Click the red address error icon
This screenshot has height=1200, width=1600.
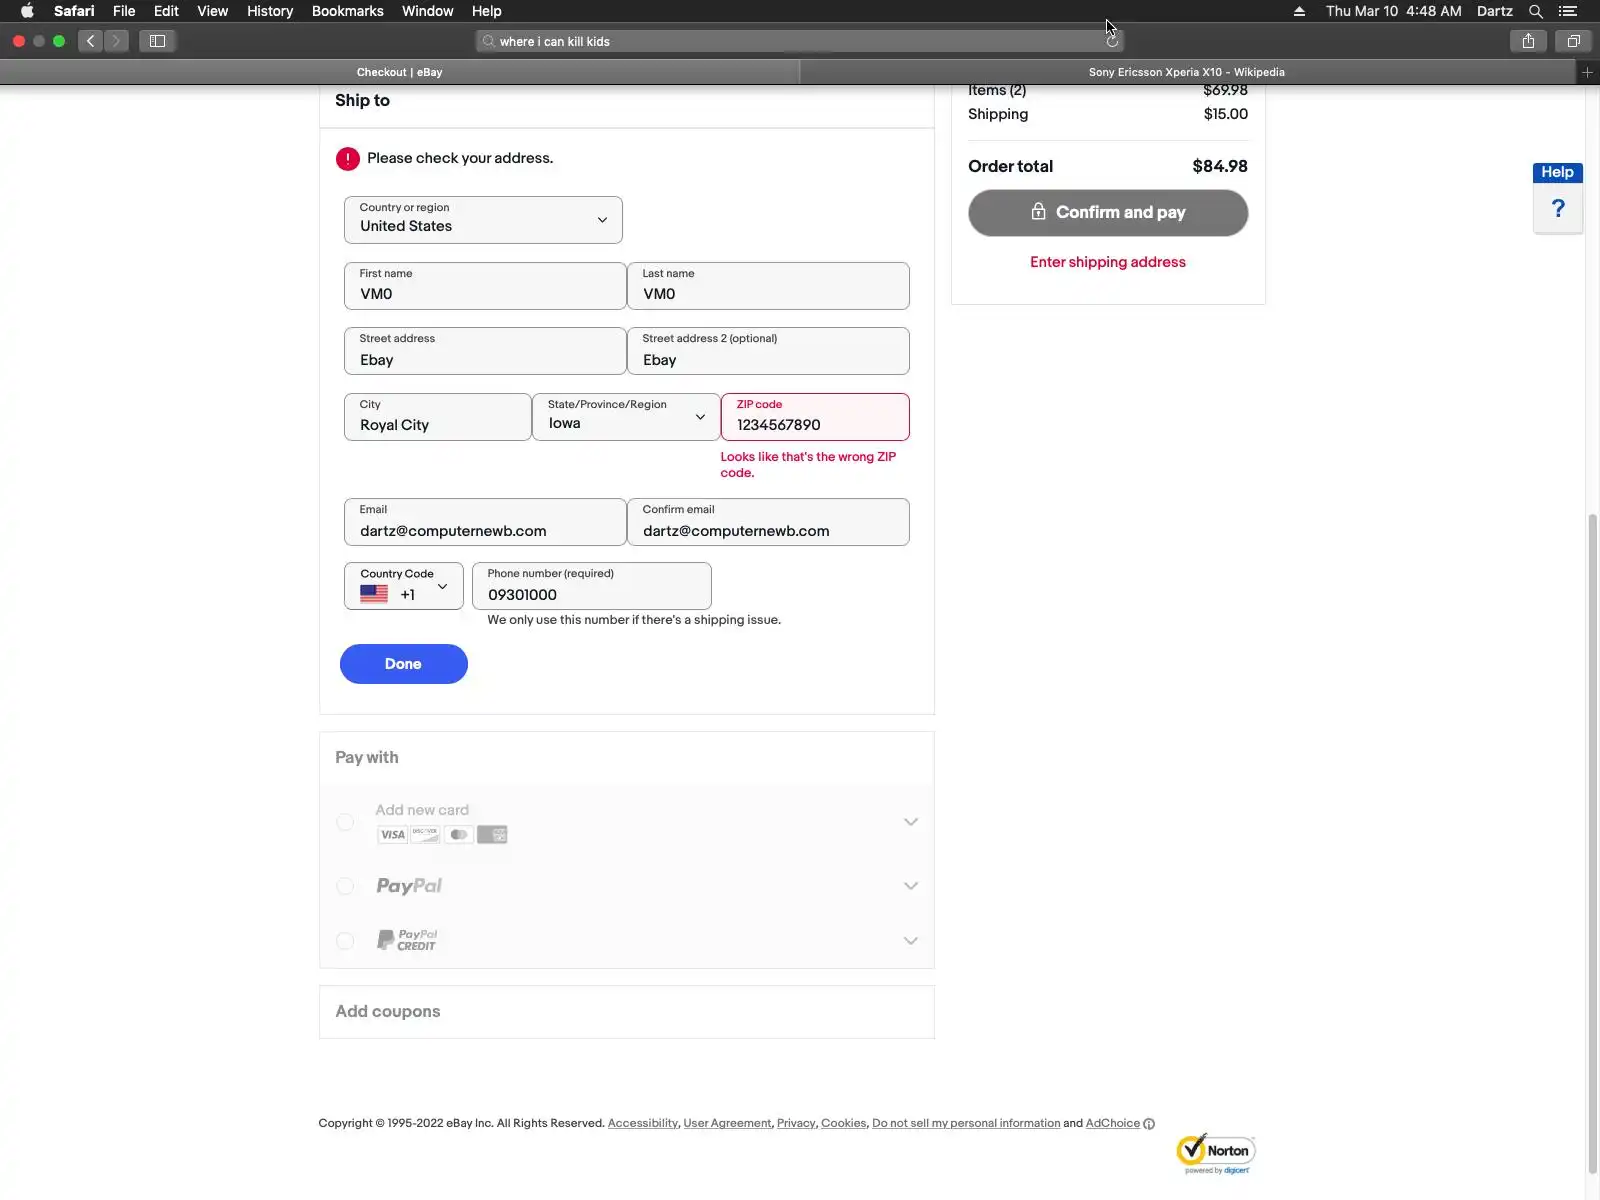tap(347, 158)
